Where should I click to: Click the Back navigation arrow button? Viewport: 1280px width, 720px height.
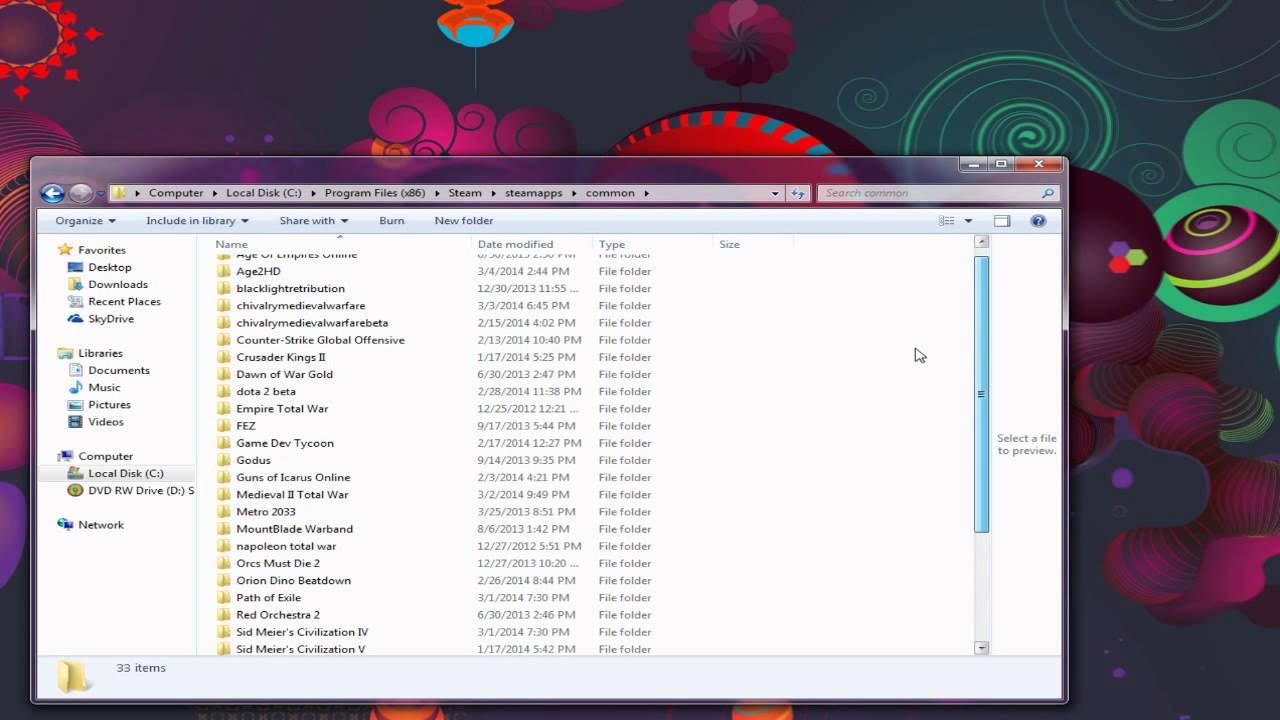tap(53, 193)
